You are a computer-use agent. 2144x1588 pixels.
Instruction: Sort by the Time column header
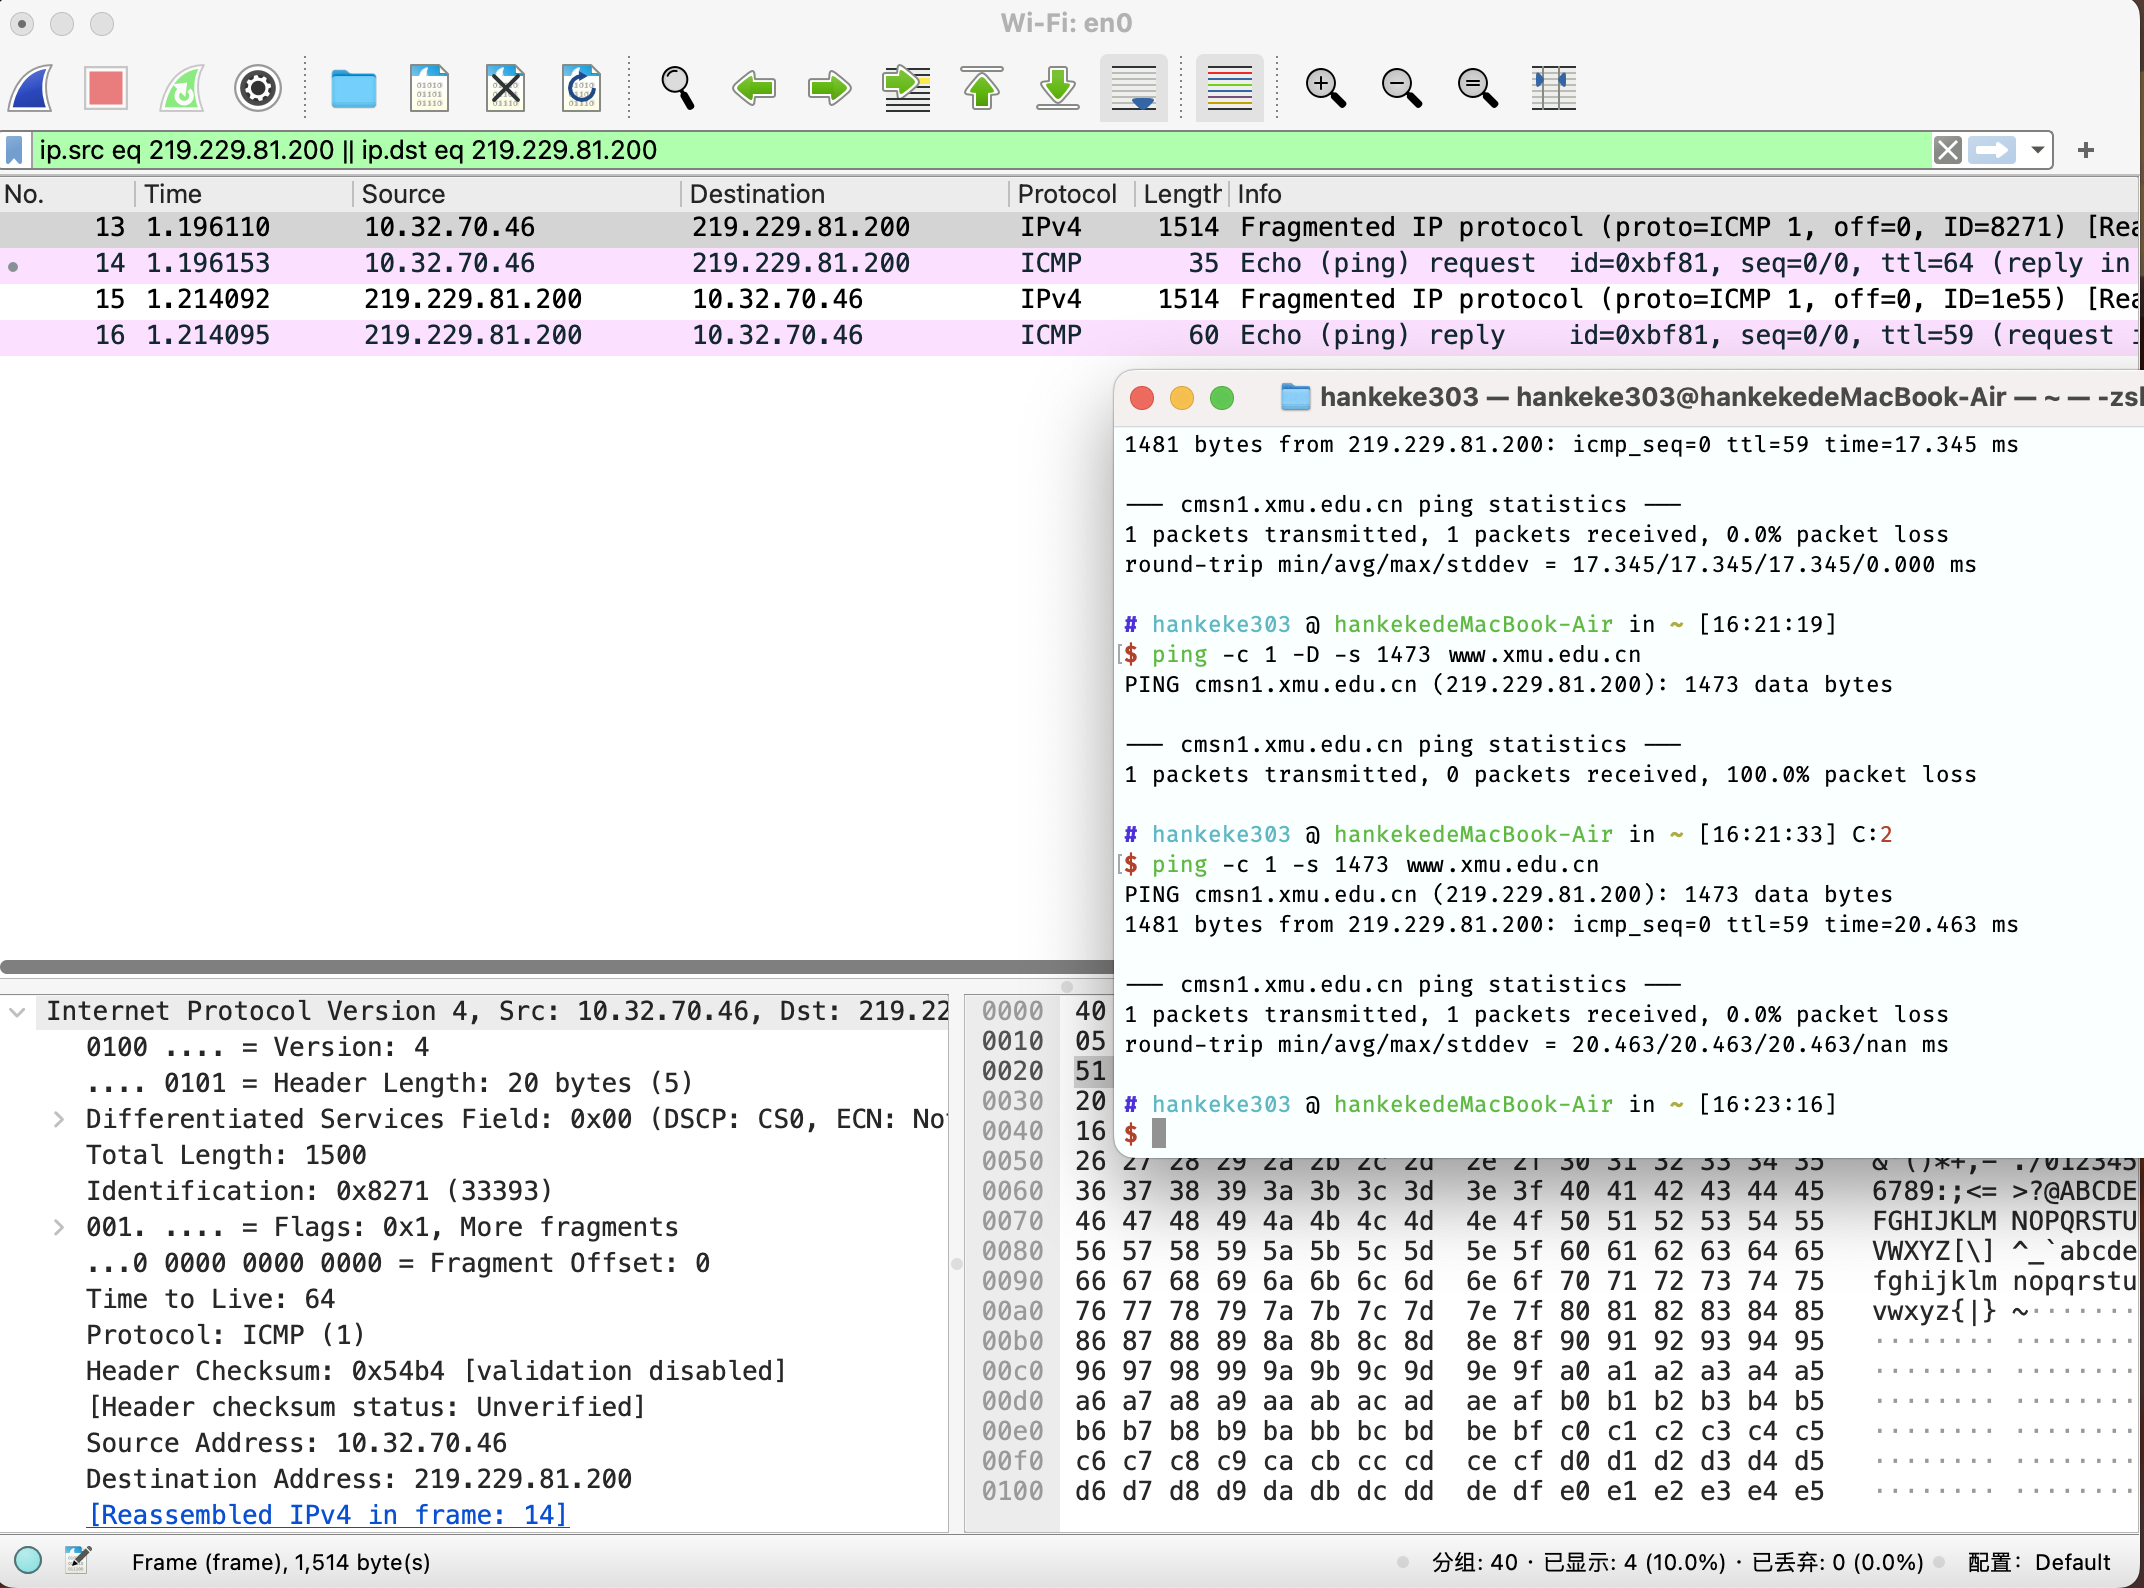click(244, 194)
